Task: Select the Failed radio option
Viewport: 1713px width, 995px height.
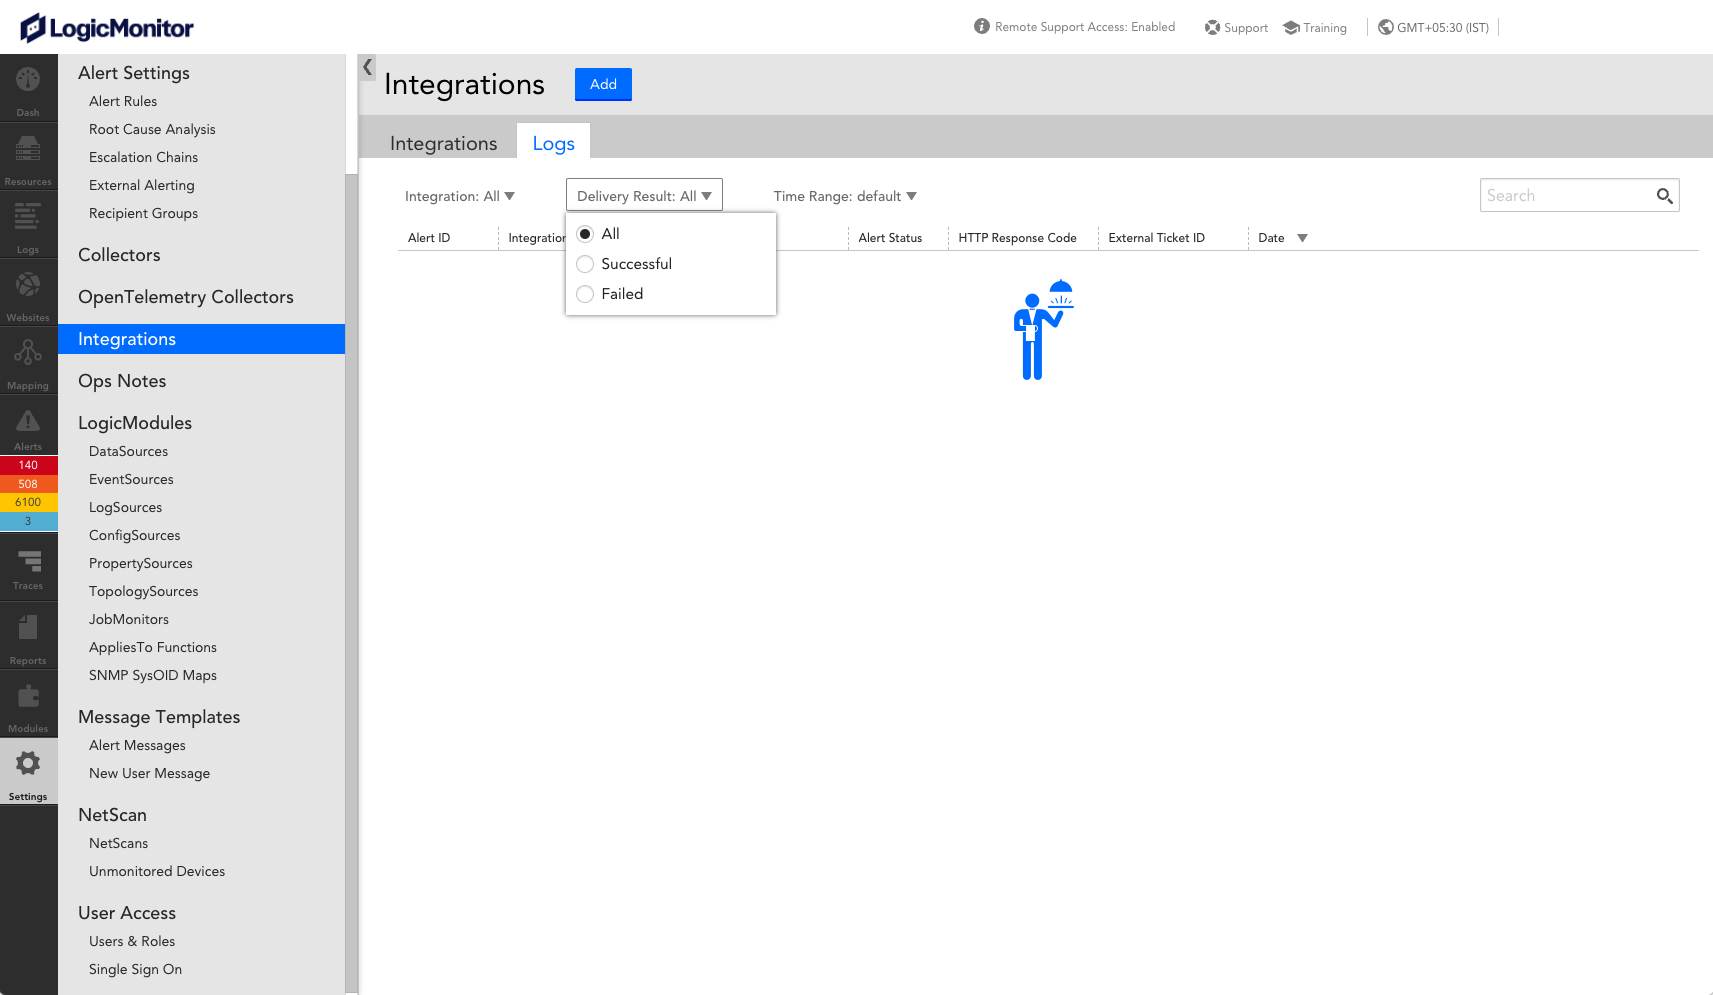Action: [585, 294]
